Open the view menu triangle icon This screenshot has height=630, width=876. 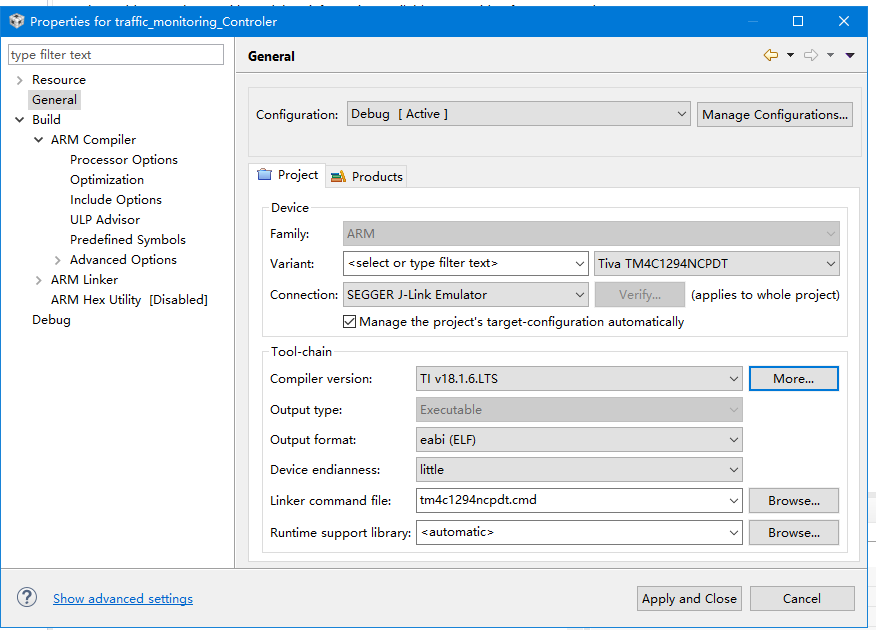850,56
